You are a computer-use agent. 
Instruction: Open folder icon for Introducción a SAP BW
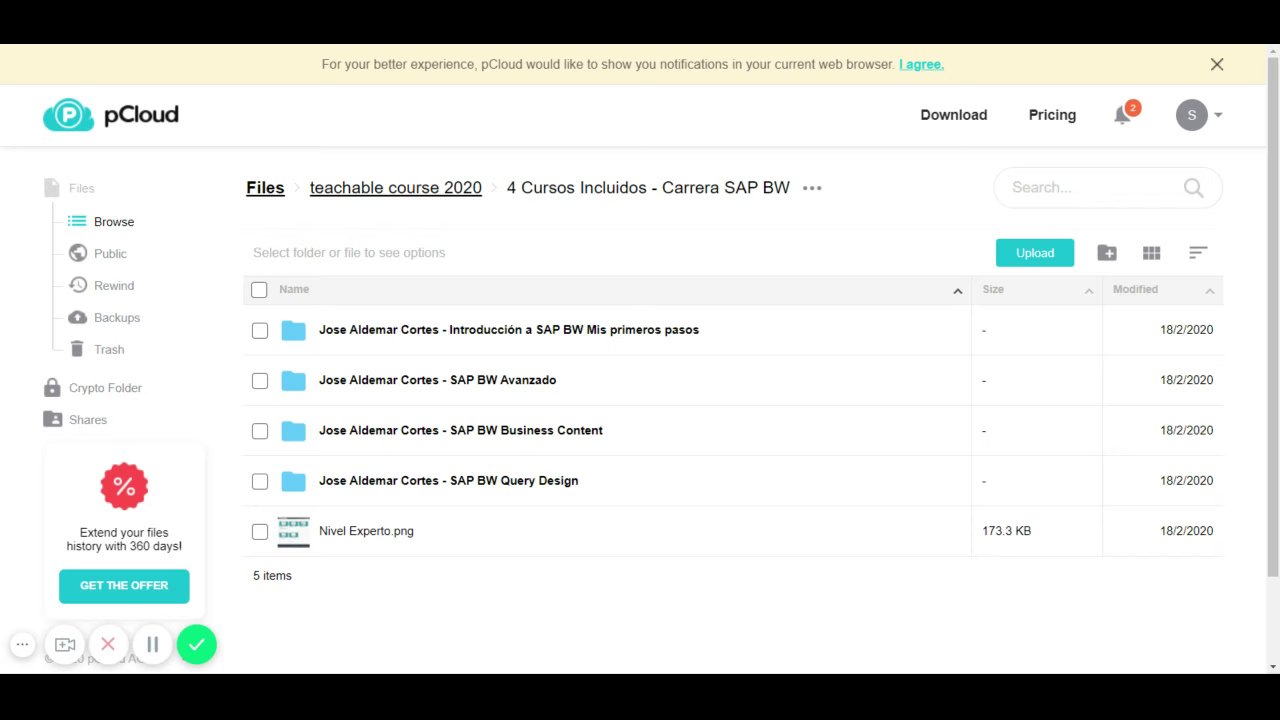pos(293,330)
